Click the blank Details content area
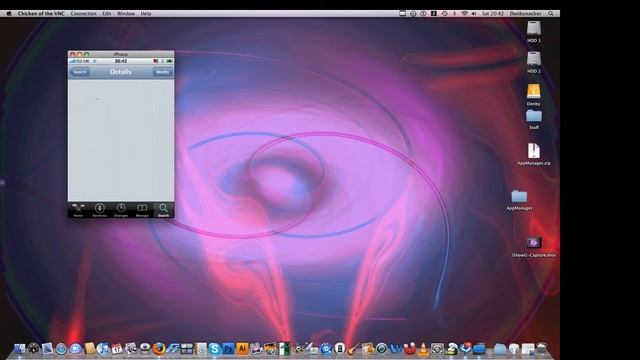640x360 pixels. tap(121, 140)
